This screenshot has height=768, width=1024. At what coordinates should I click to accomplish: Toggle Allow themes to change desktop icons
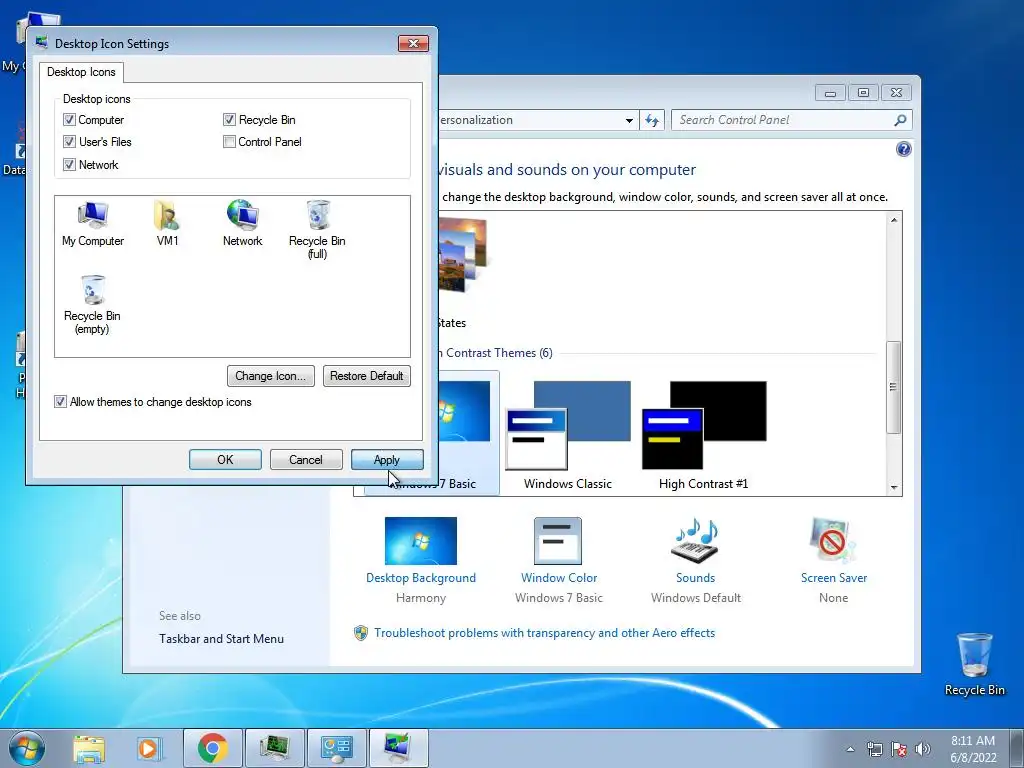60,402
